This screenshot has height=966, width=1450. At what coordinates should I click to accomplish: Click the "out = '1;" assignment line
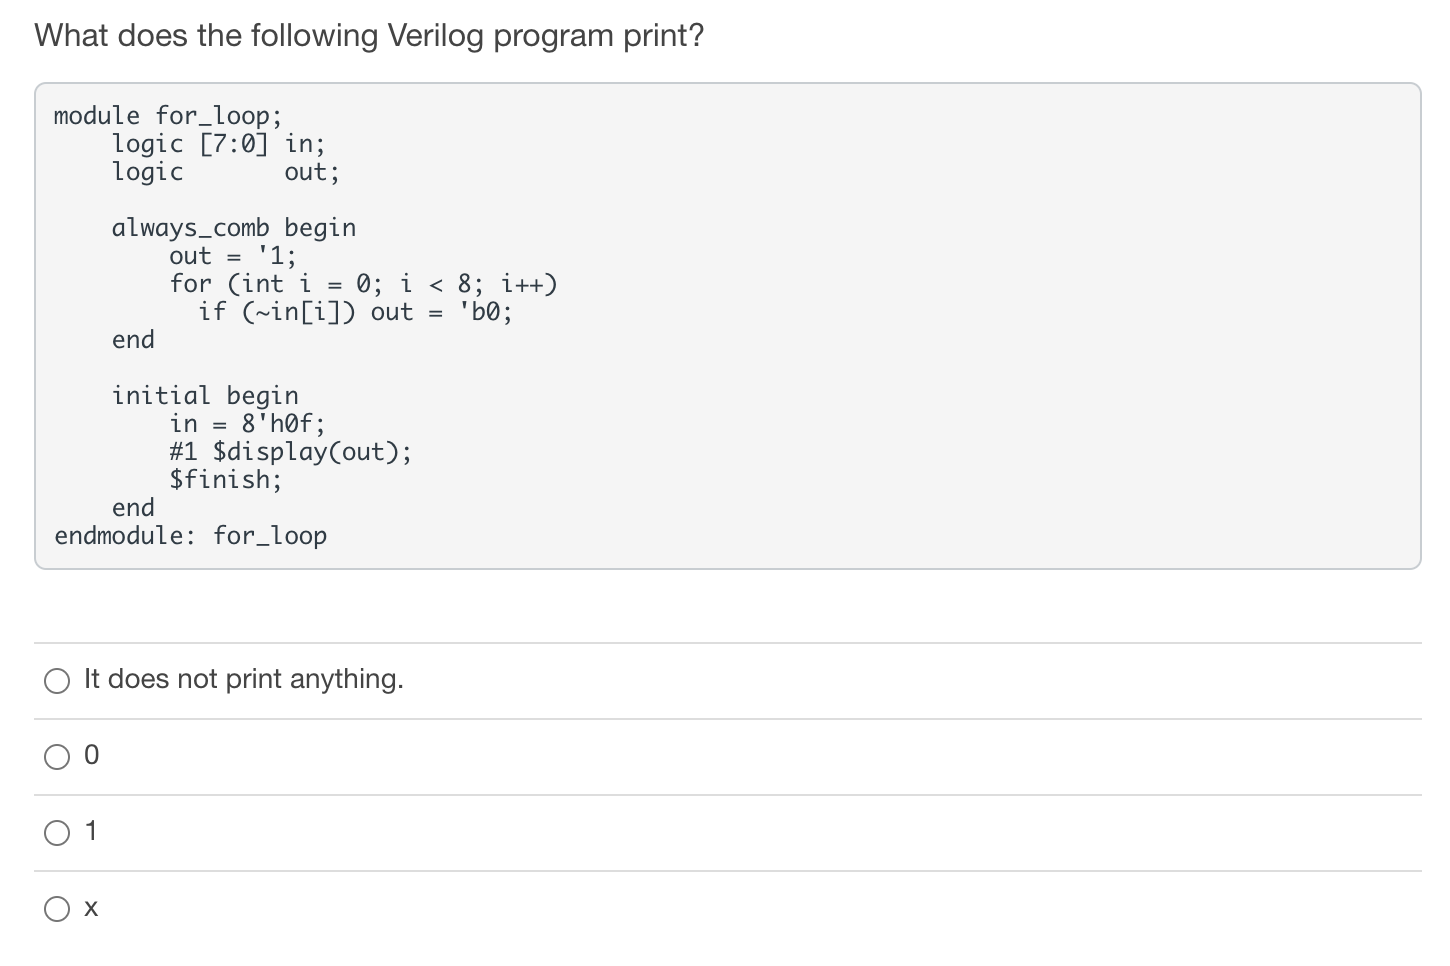coord(232,256)
